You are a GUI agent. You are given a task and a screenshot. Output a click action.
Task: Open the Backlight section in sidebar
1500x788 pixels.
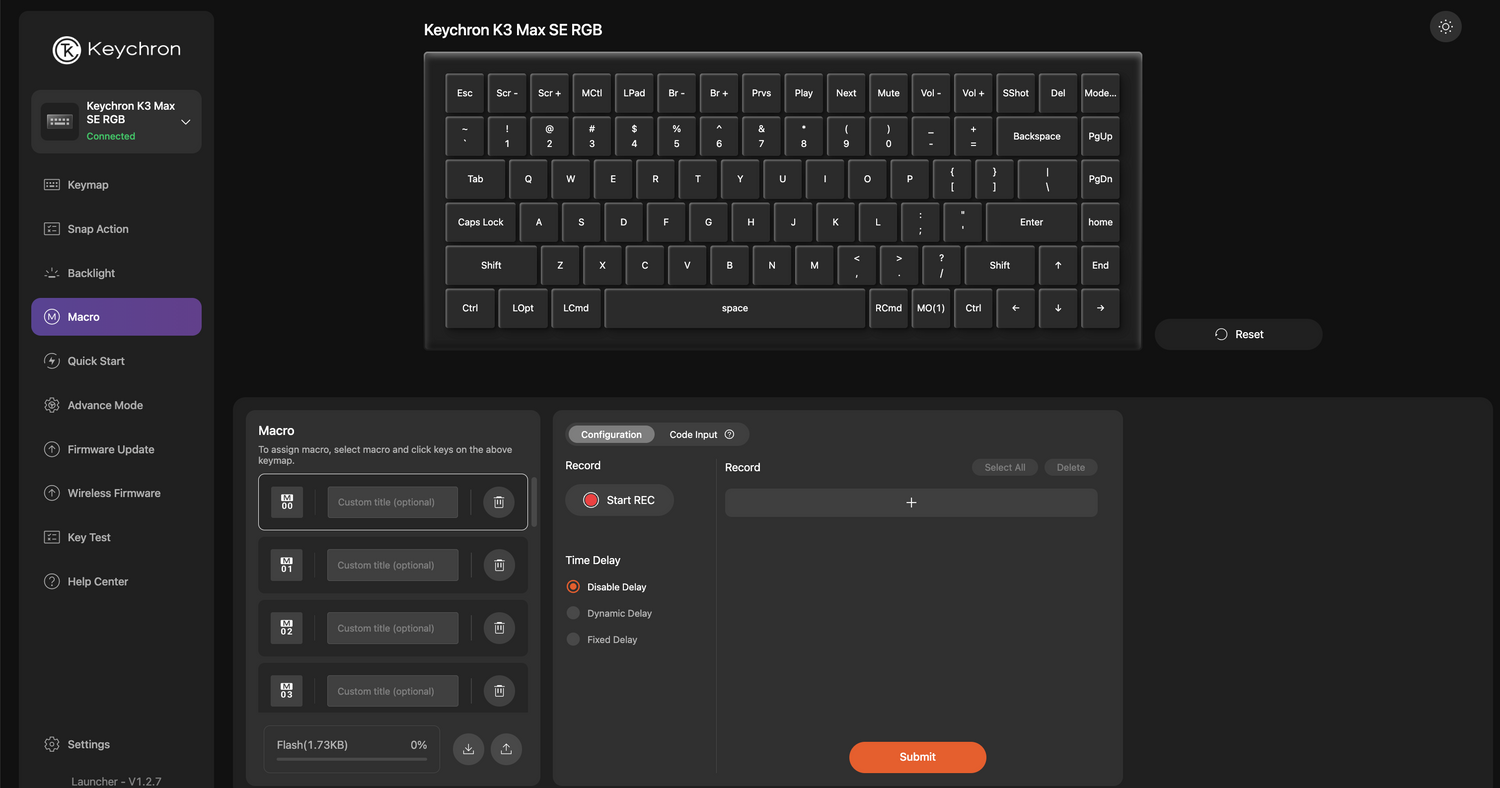91,273
